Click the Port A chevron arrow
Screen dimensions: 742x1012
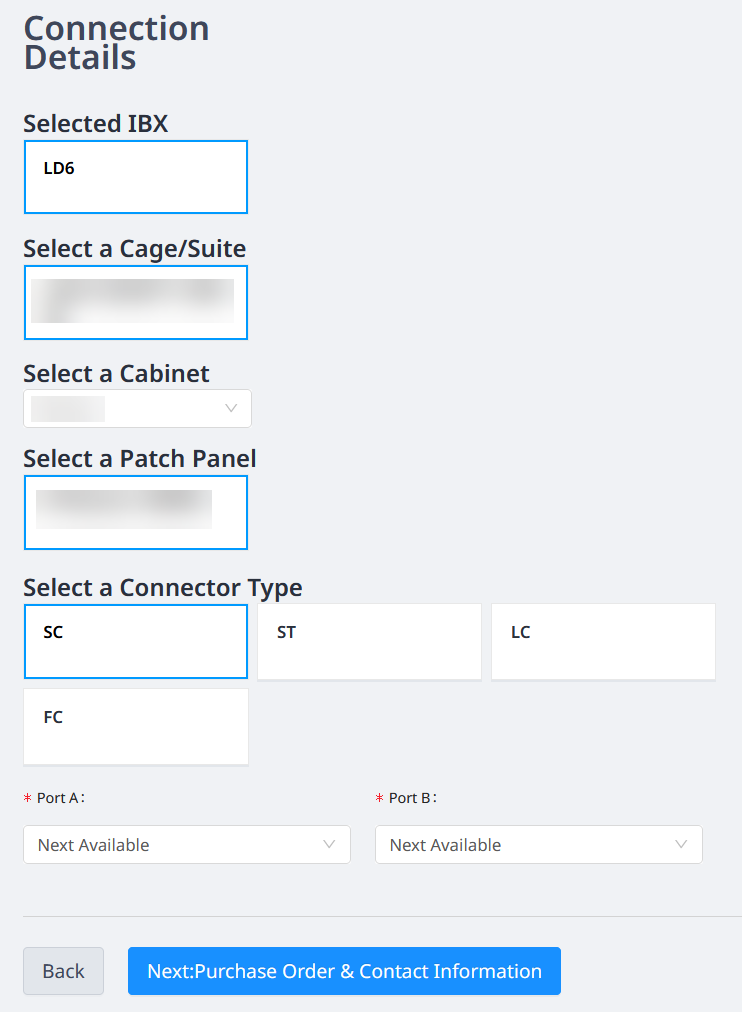point(329,844)
